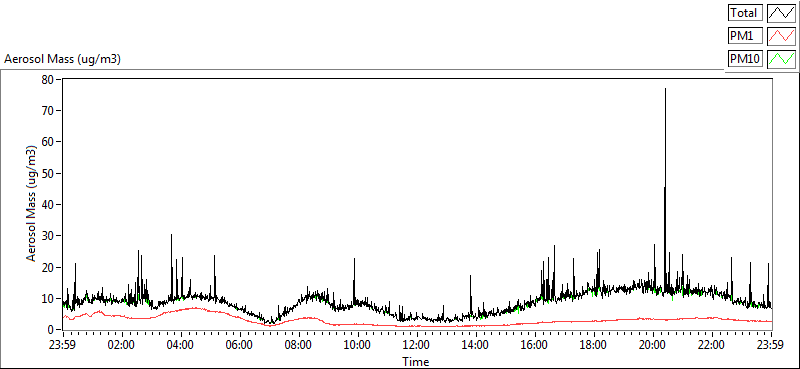800x369 pixels.
Task: Click the 06:00 time axis label
Action: pyautogui.click(x=239, y=345)
